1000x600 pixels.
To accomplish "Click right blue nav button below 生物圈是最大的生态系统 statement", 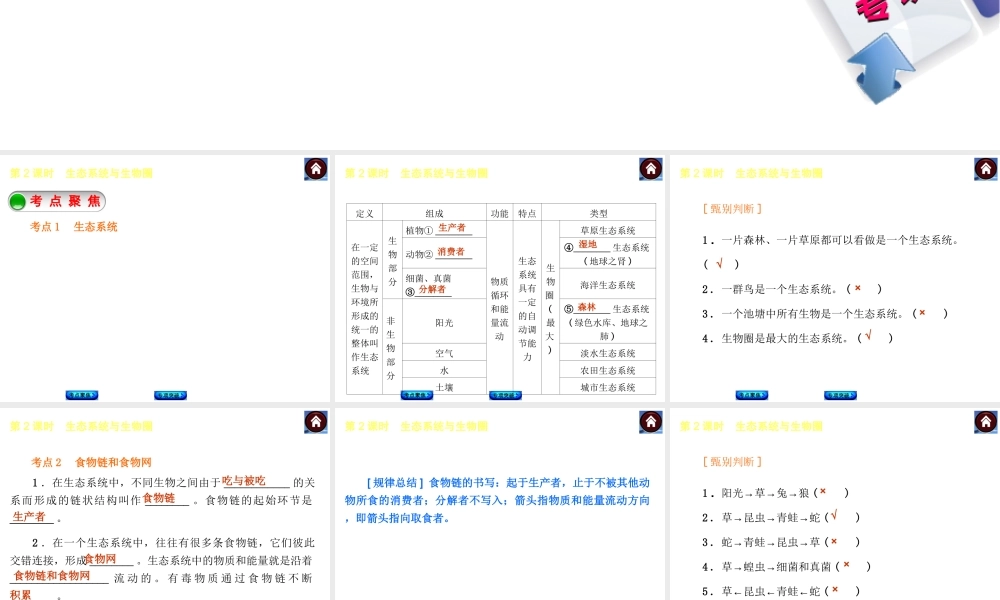I will [x=840, y=395].
